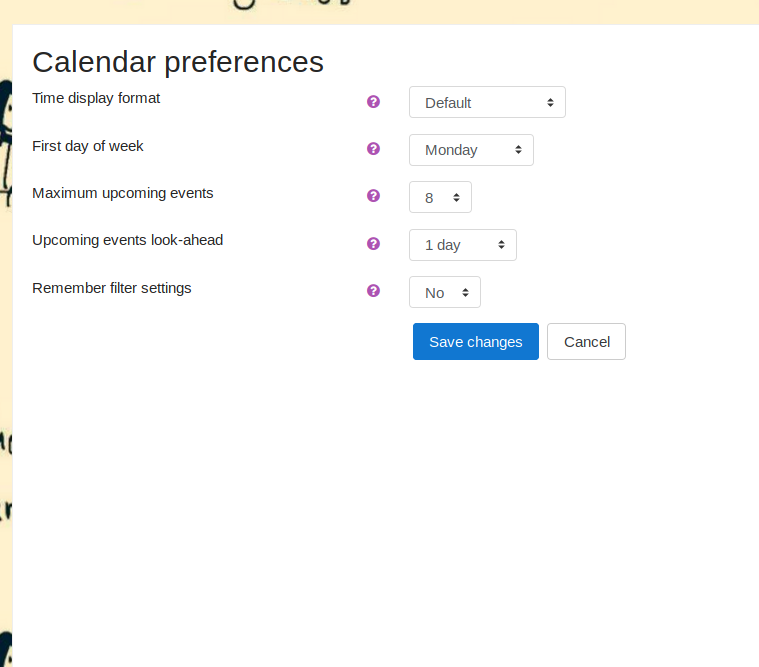Click the Save changes button

(476, 342)
